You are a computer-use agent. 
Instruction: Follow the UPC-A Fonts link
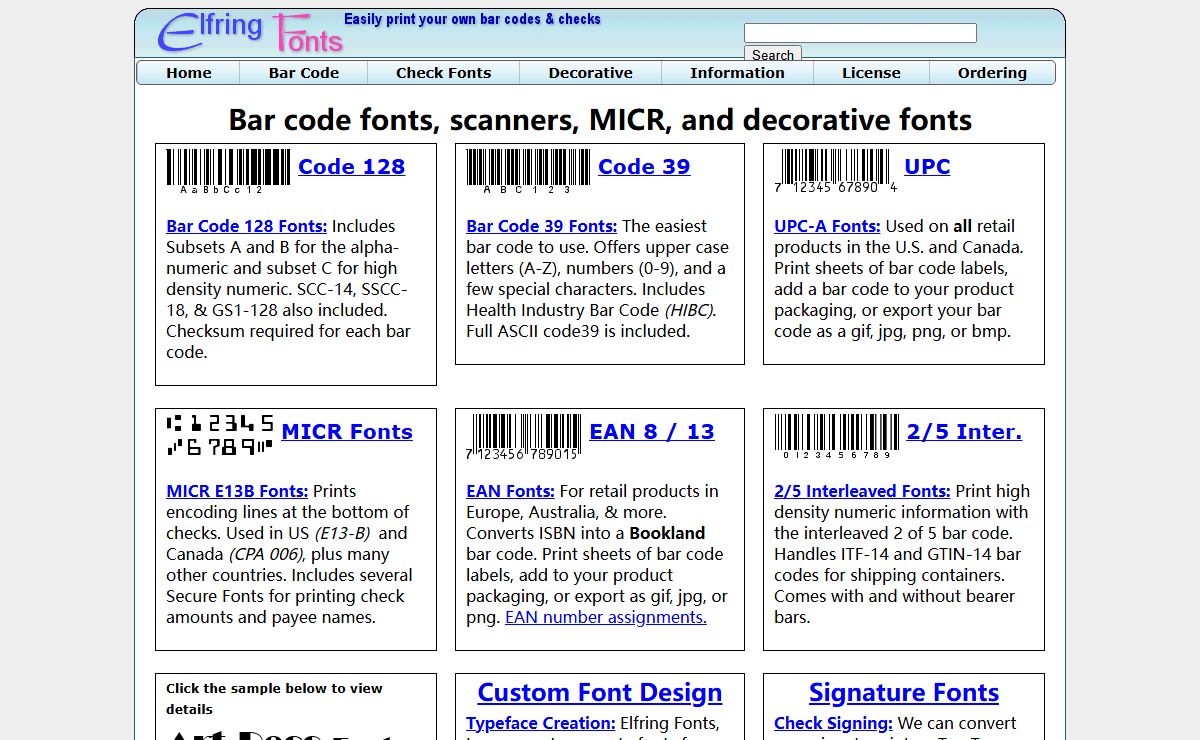[x=827, y=226]
